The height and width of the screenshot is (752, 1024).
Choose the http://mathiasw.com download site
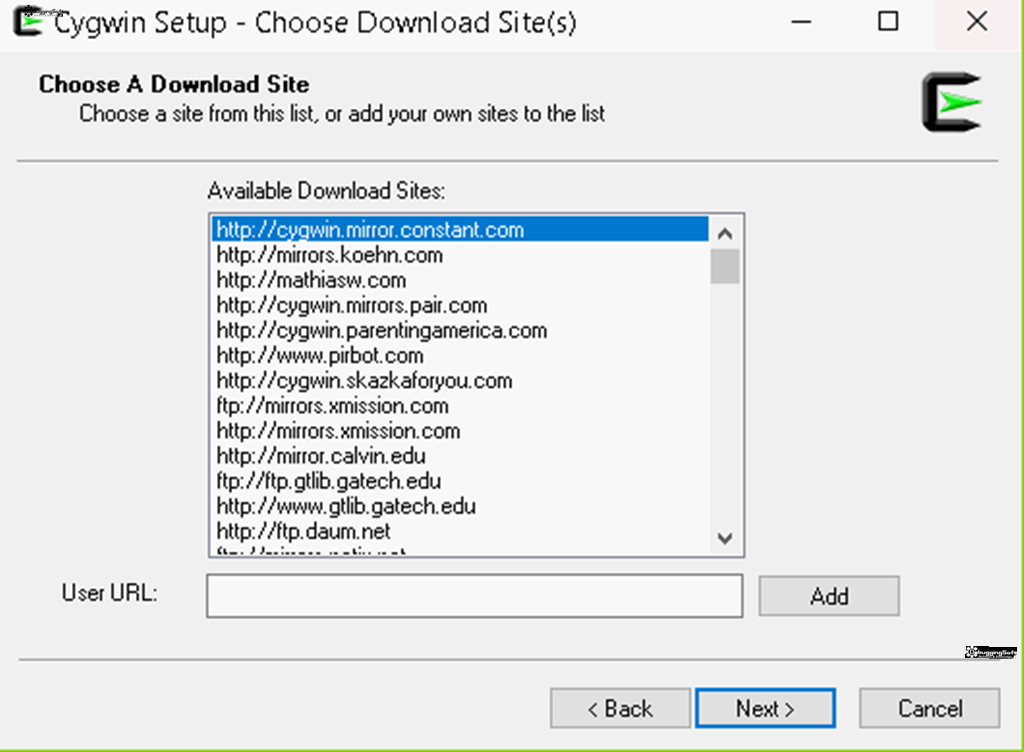click(460, 280)
